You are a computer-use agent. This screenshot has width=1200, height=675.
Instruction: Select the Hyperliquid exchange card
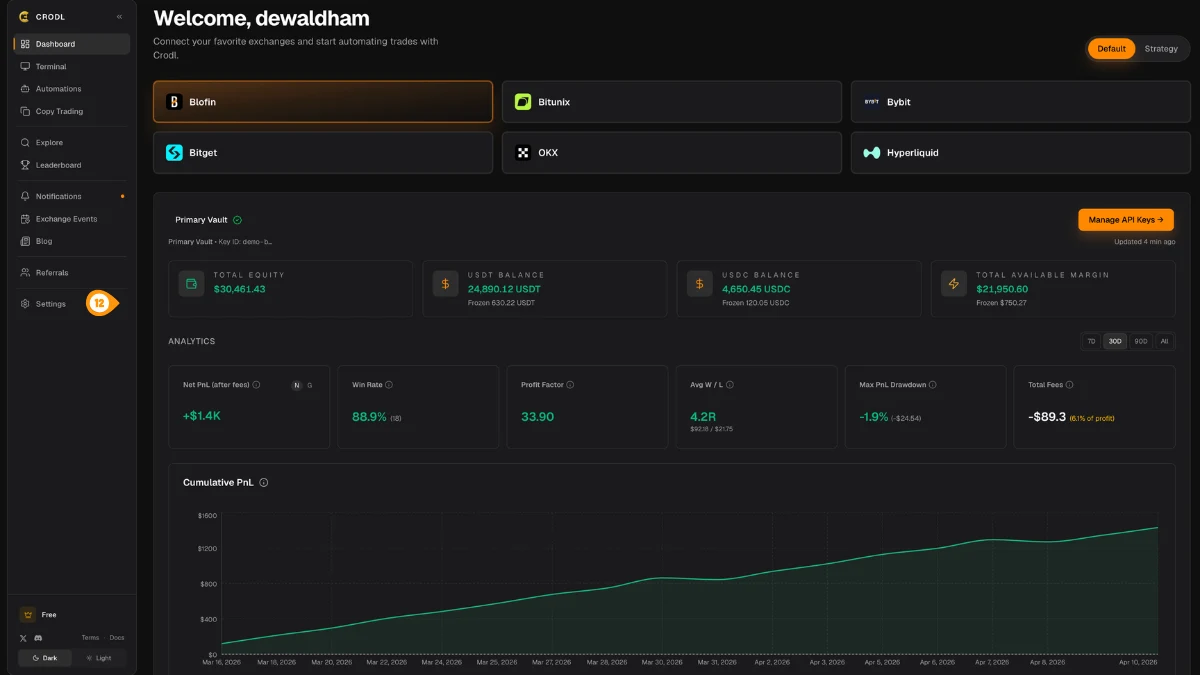click(1021, 153)
